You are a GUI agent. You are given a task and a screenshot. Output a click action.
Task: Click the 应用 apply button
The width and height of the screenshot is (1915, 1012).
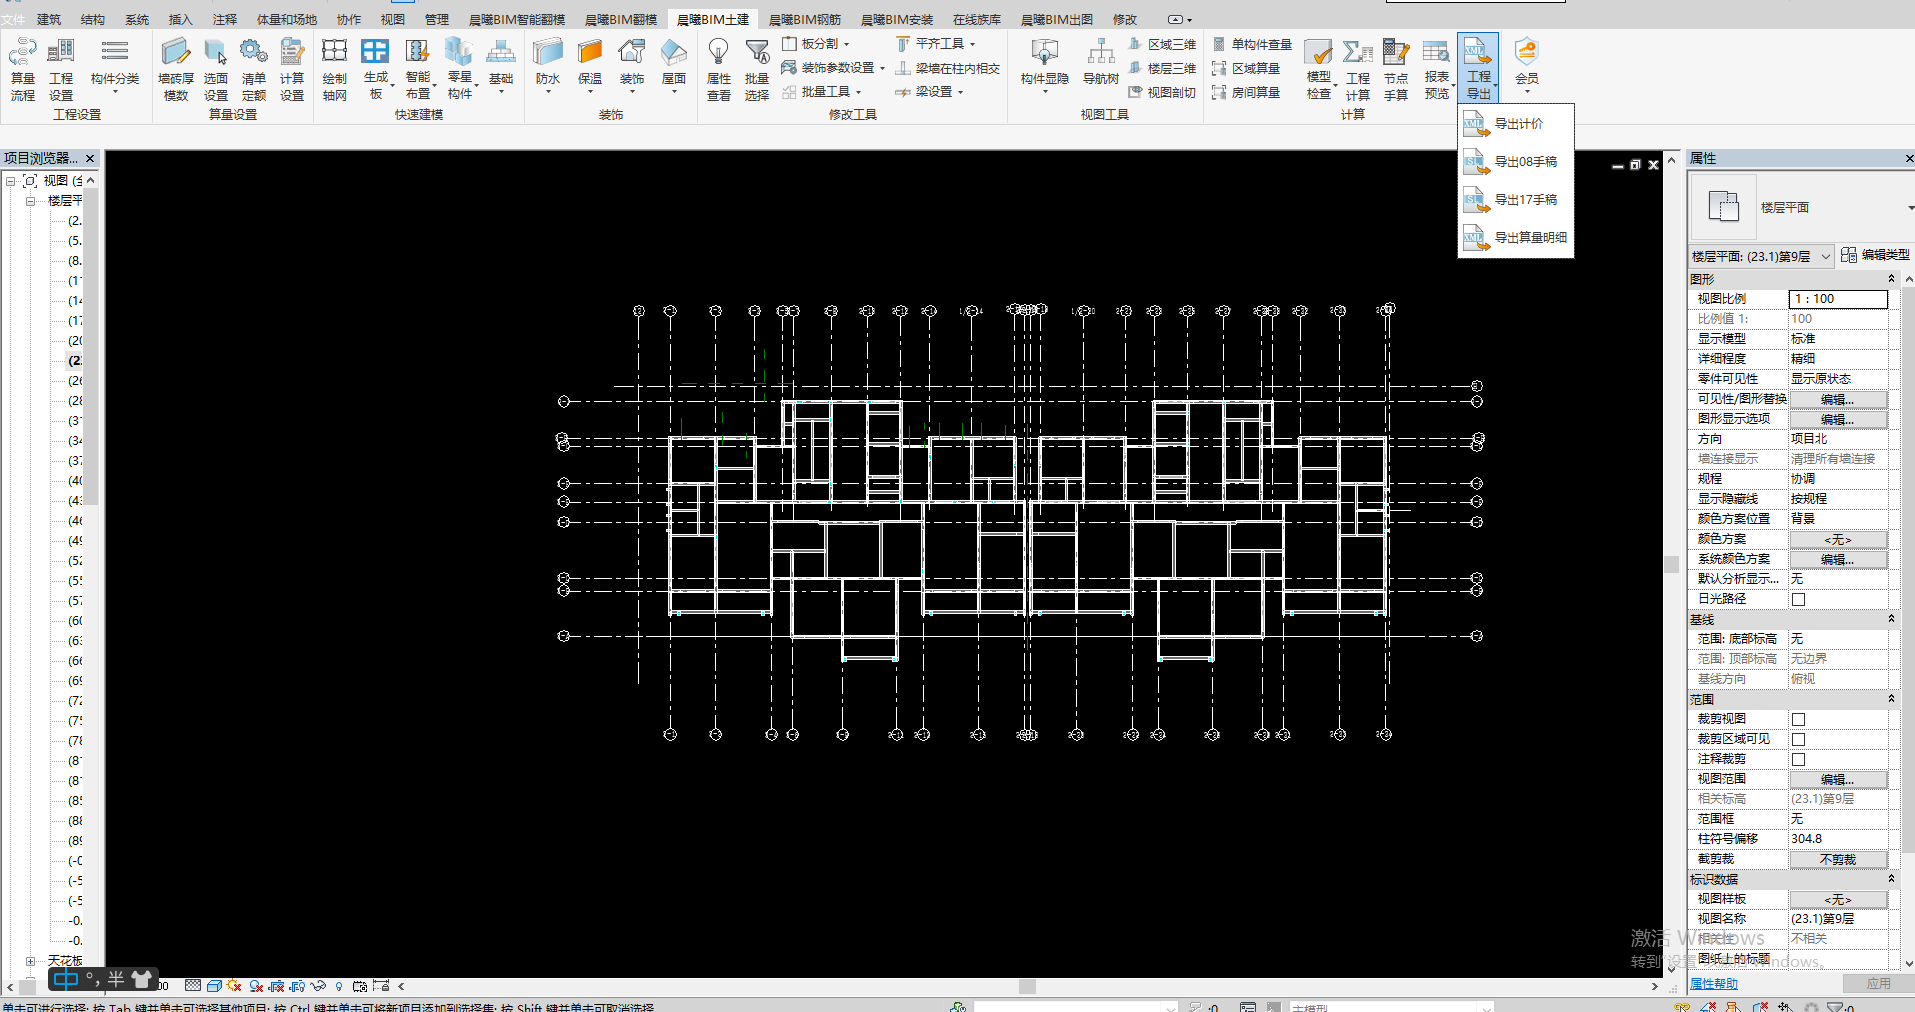coord(1878,984)
